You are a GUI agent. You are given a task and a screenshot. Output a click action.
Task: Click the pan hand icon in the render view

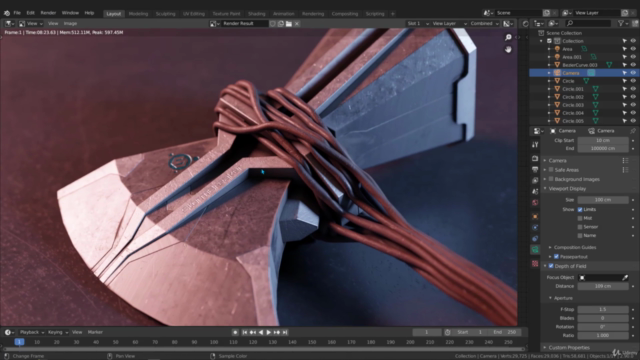click(508, 49)
